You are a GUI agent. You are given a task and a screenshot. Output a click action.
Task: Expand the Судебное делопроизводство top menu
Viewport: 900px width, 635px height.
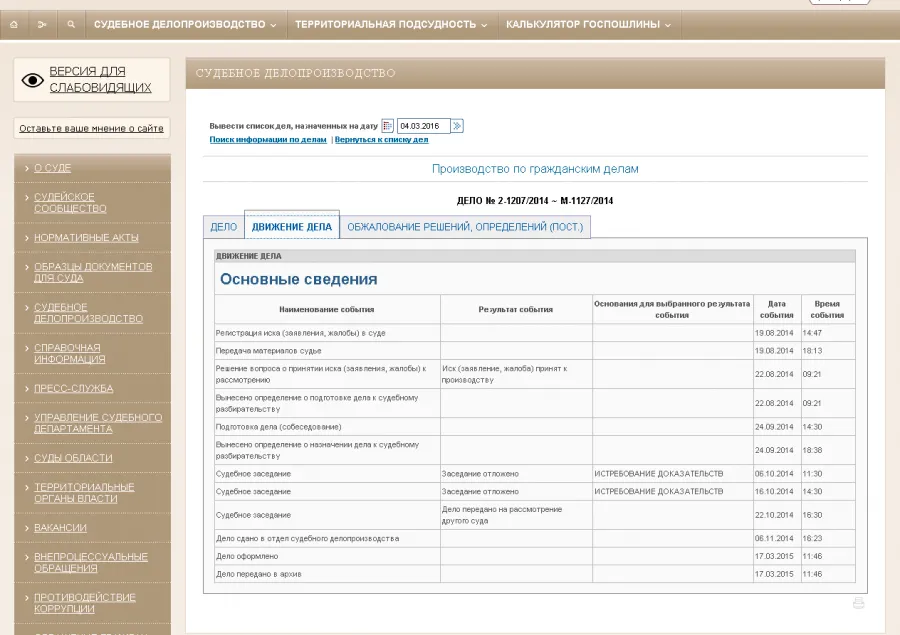coord(185,25)
